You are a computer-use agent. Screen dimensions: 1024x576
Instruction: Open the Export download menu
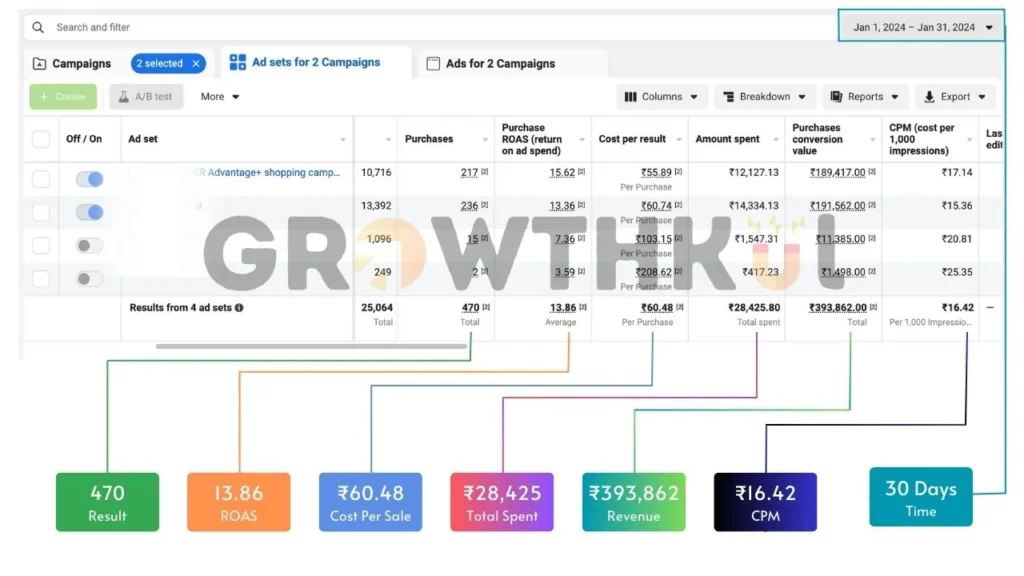tap(954, 97)
